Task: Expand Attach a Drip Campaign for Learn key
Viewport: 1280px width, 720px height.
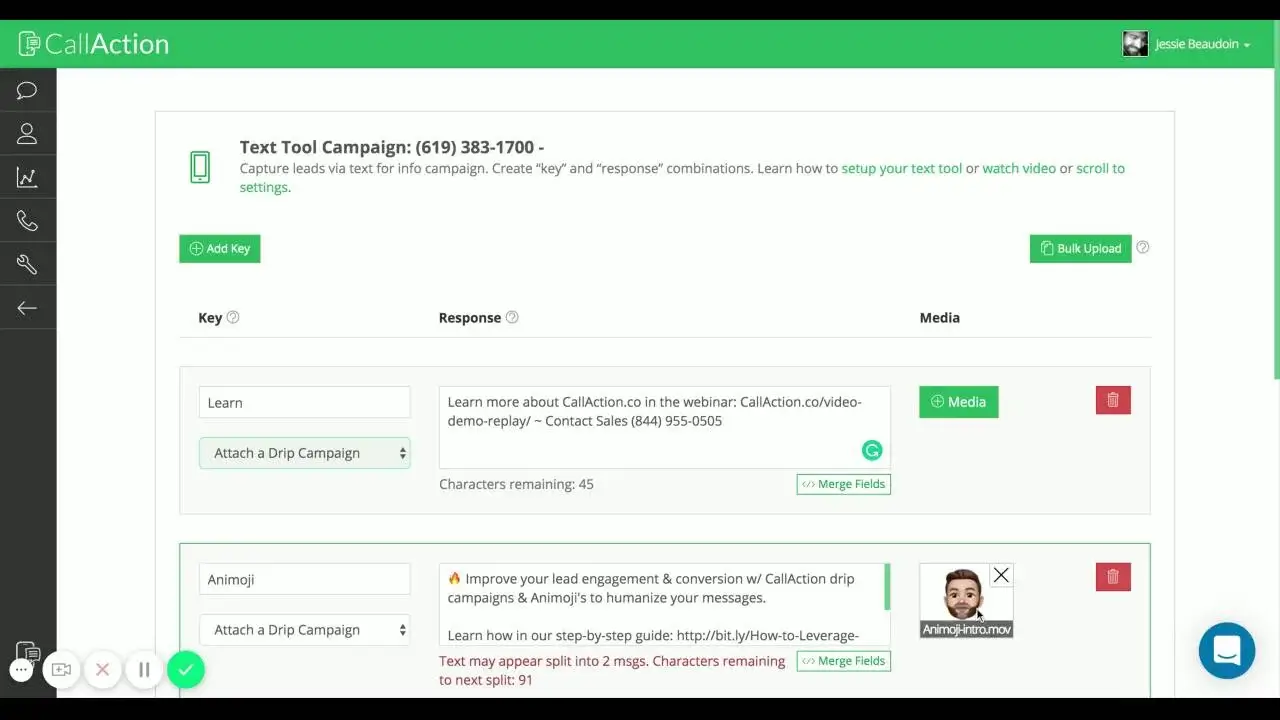Action: coord(305,453)
